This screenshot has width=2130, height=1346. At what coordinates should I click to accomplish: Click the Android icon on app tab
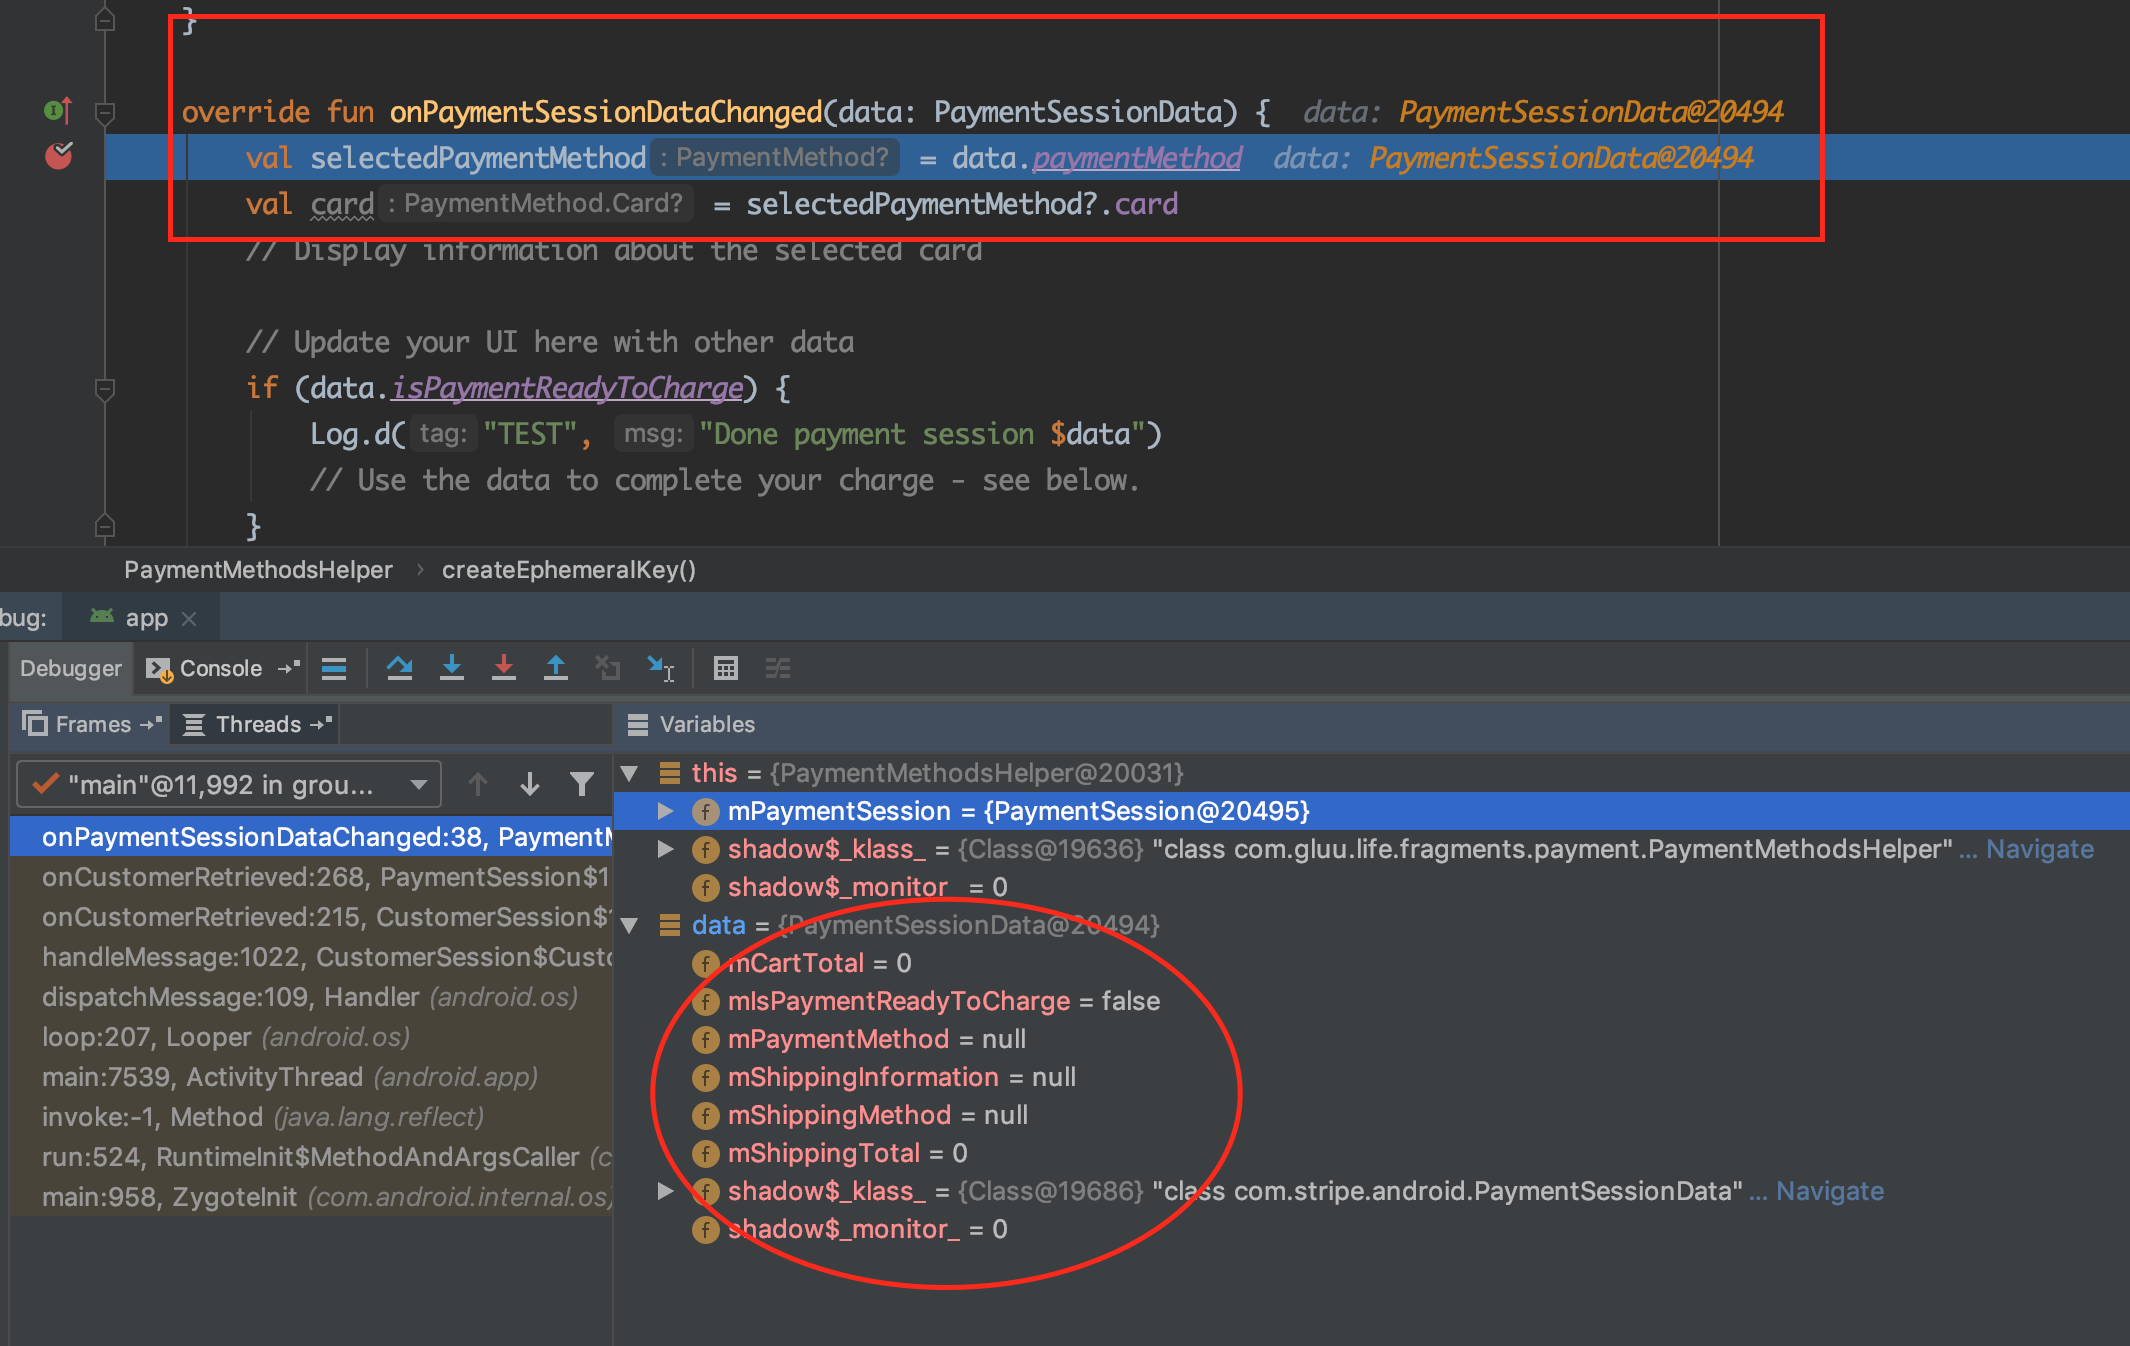coord(102,617)
